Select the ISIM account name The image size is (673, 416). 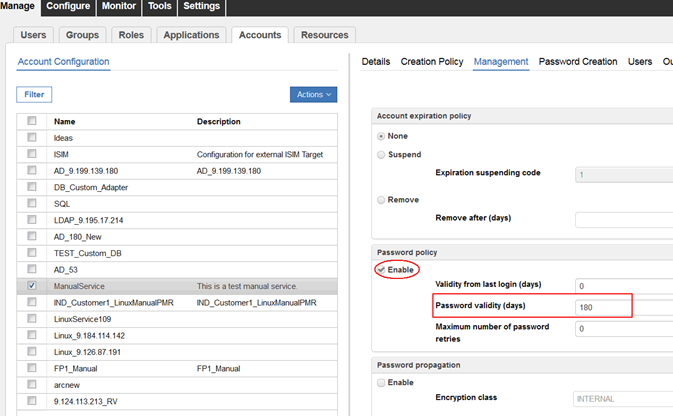61,155
